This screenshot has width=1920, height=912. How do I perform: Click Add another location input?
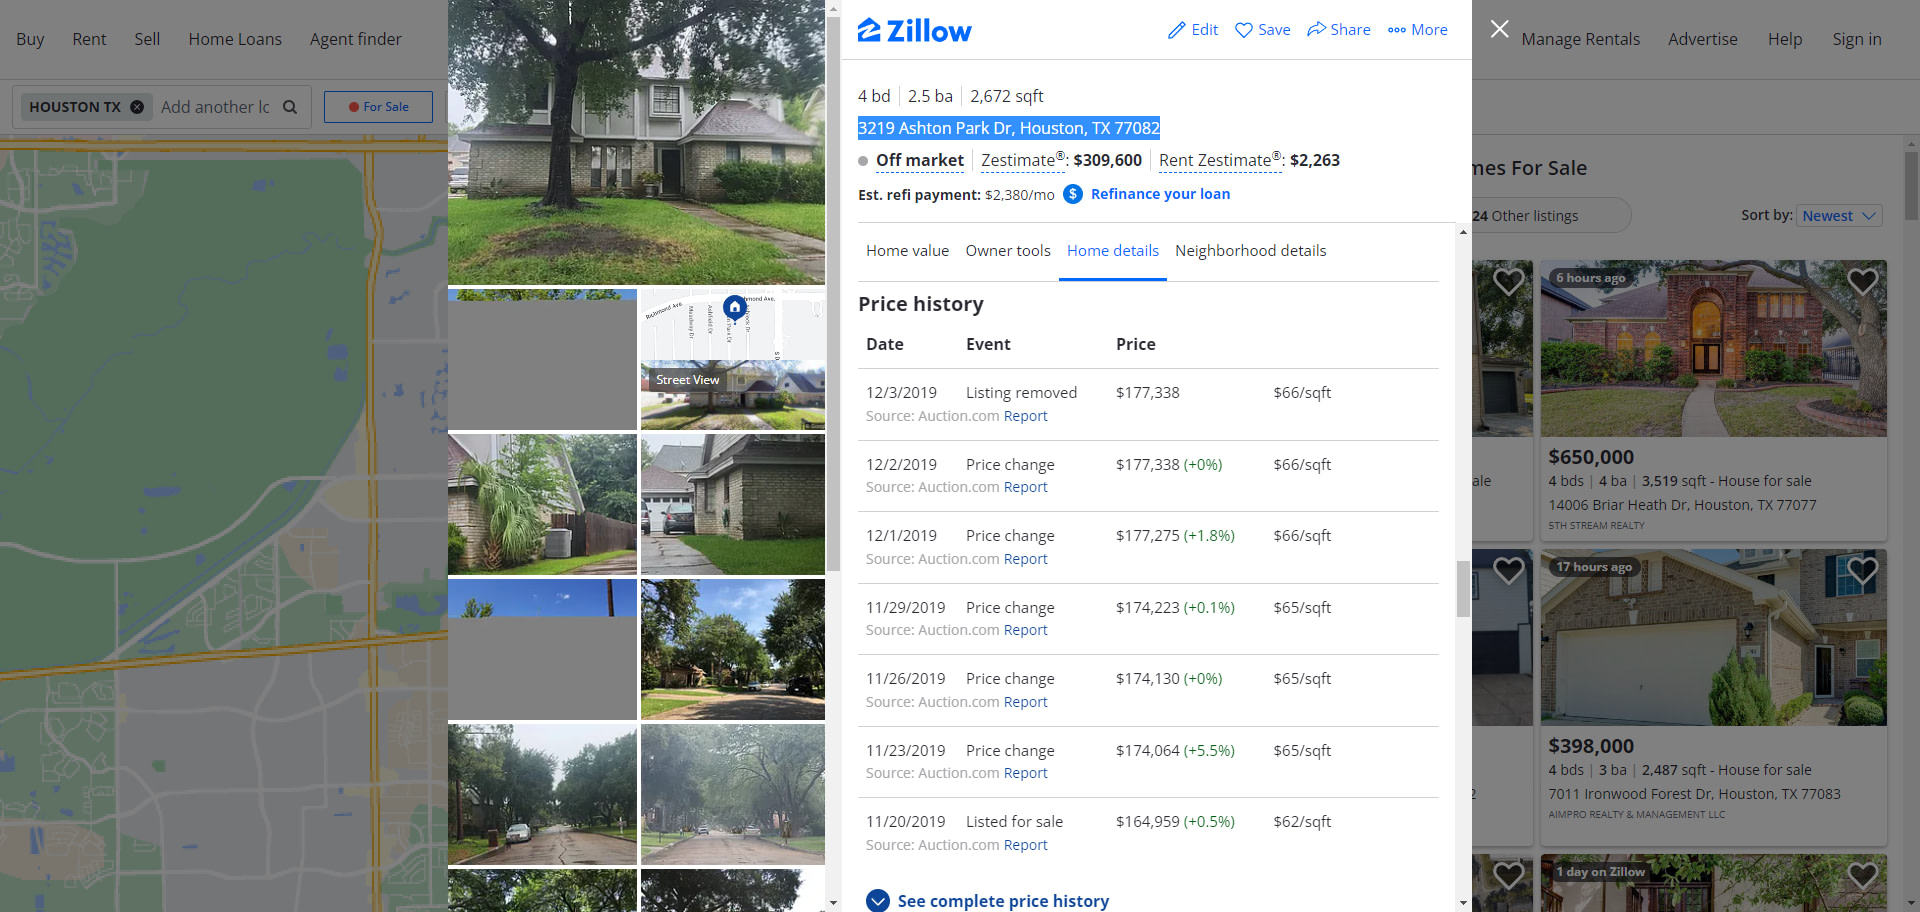pos(215,107)
